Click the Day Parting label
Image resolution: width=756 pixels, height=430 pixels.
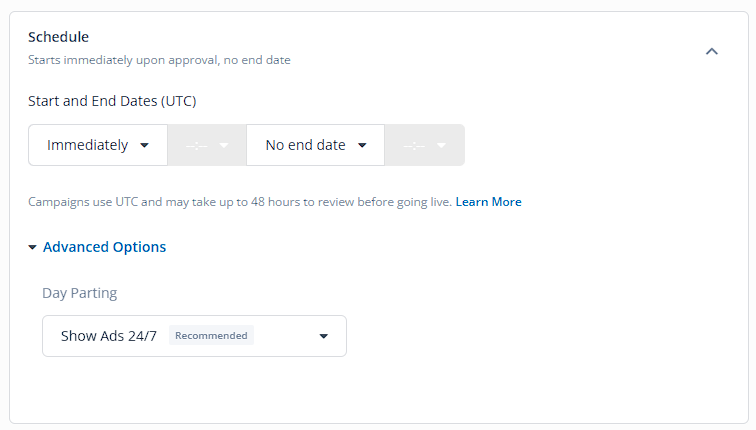tap(80, 293)
